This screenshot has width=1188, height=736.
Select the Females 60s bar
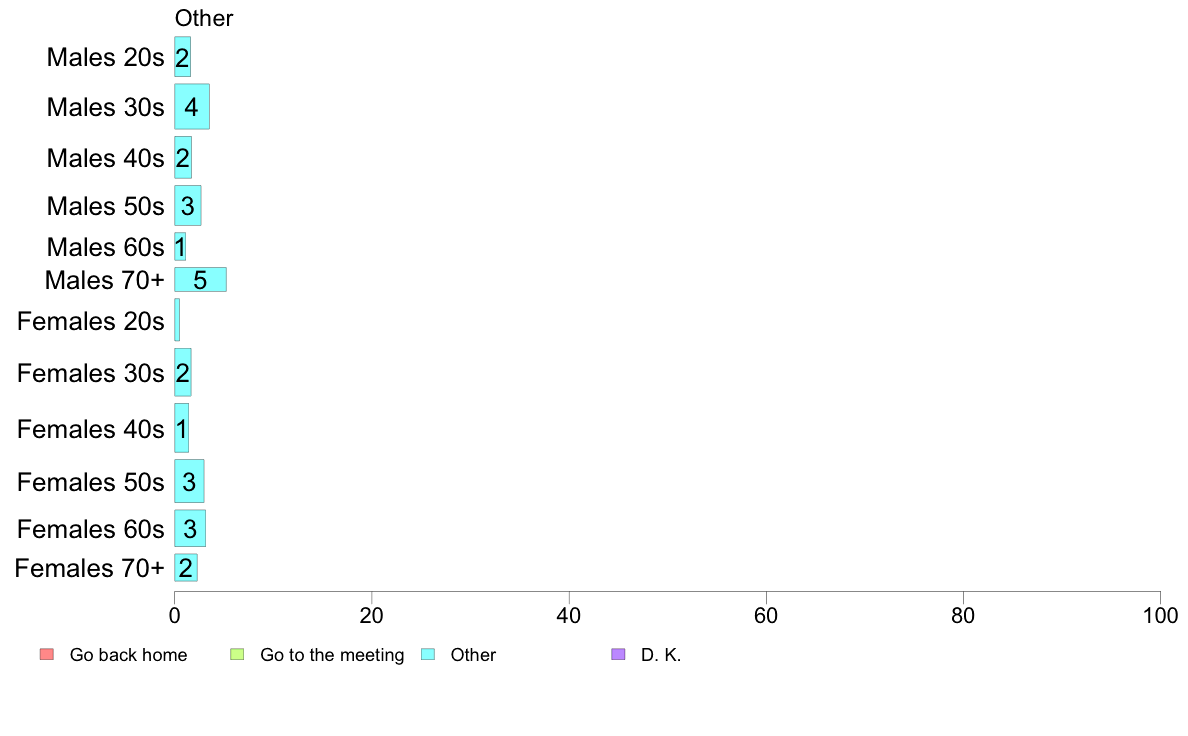(190, 528)
